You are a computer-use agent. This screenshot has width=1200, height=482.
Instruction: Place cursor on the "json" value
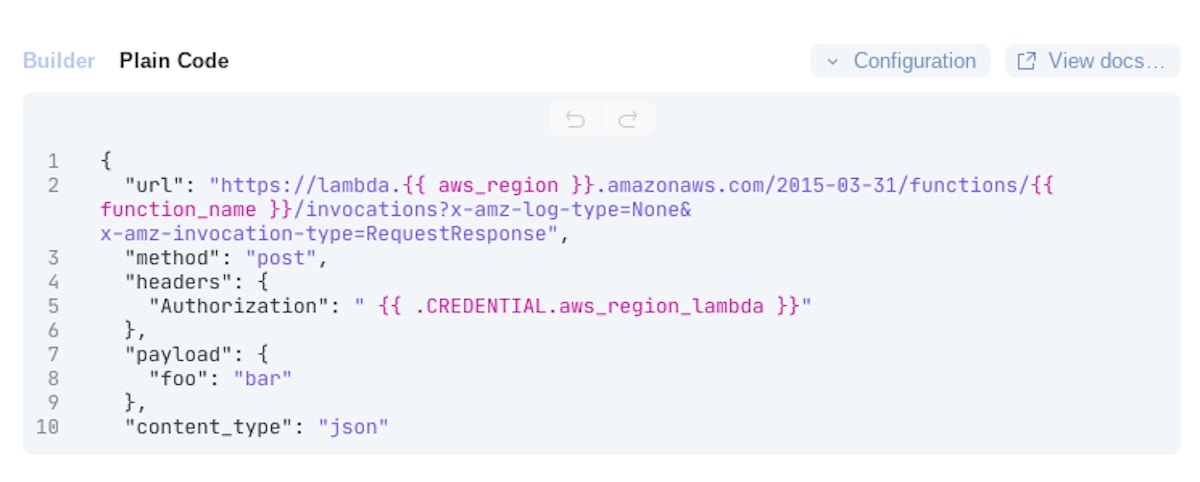tap(353, 427)
